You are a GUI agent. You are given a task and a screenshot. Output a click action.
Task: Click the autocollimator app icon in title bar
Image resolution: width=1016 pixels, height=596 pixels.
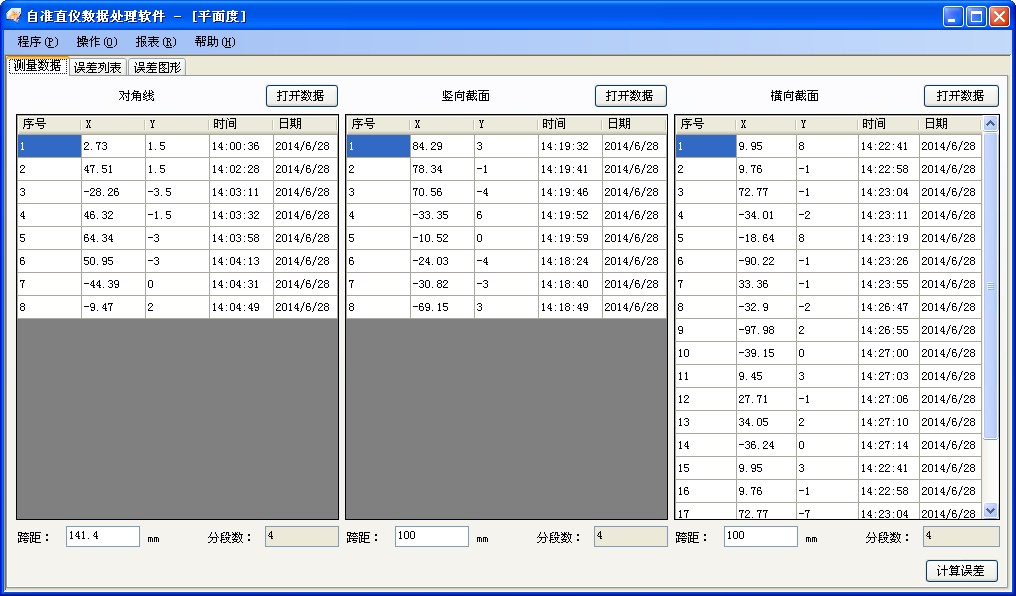(x=14, y=15)
